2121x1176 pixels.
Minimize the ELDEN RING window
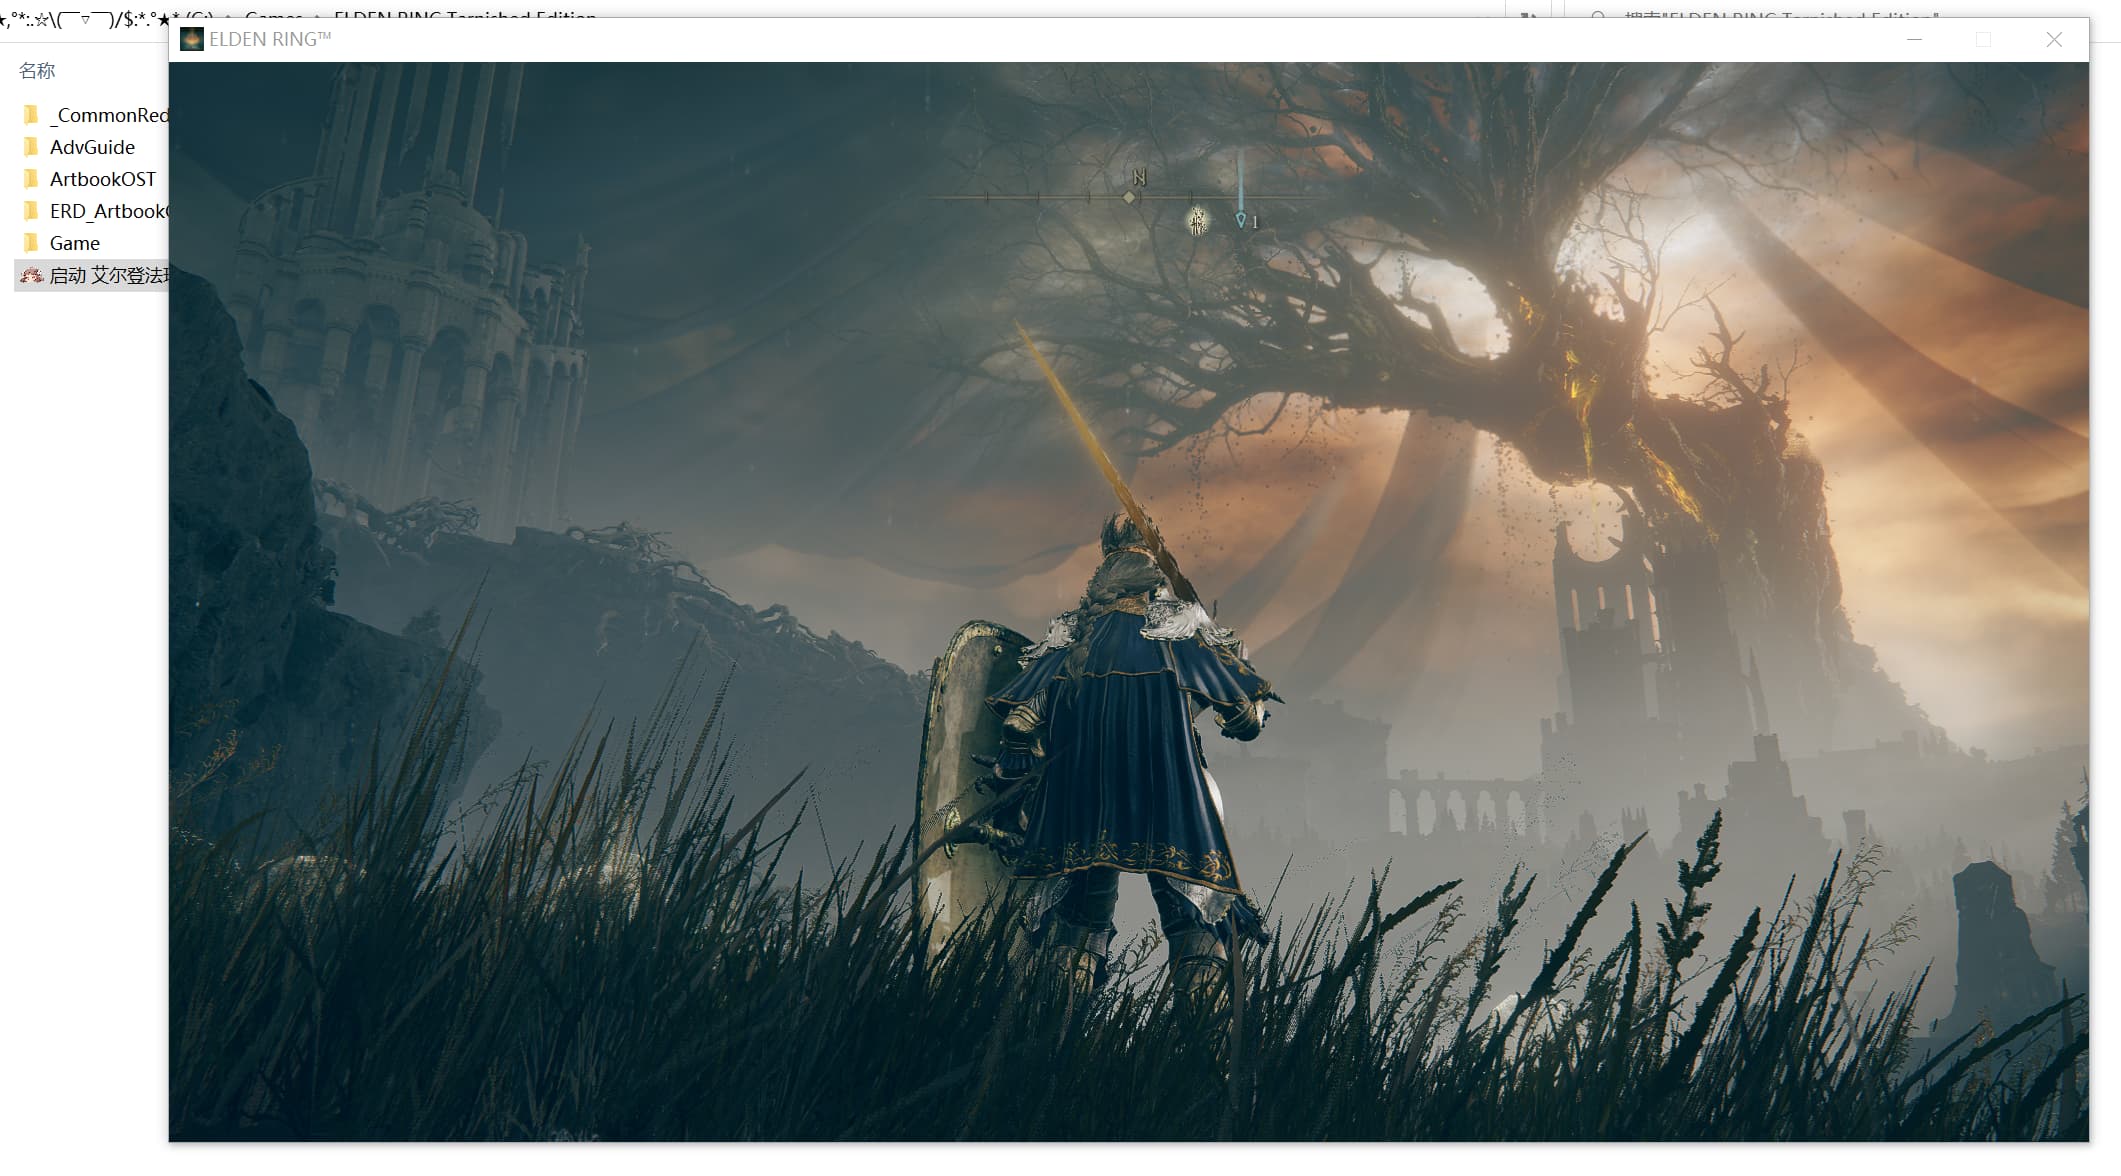(x=1914, y=39)
